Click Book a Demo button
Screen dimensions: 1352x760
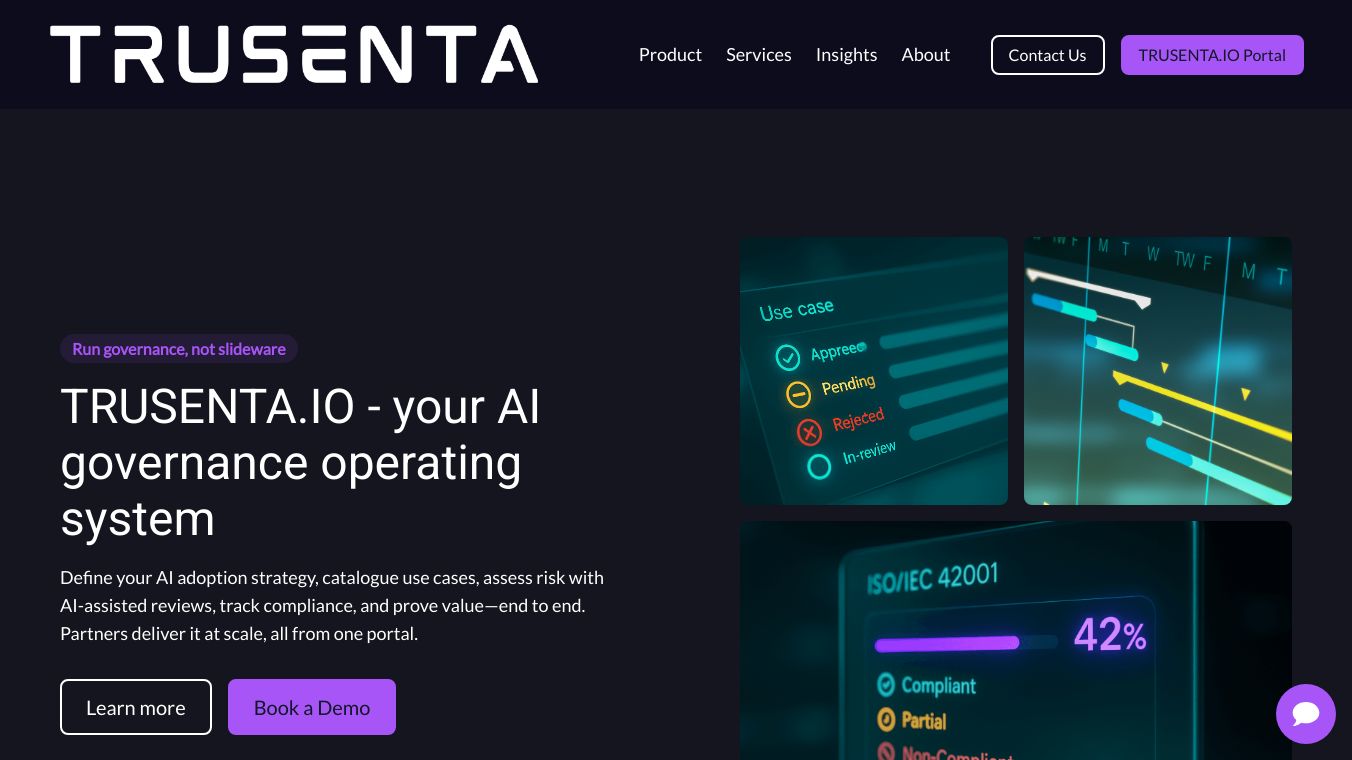point(312,707)
